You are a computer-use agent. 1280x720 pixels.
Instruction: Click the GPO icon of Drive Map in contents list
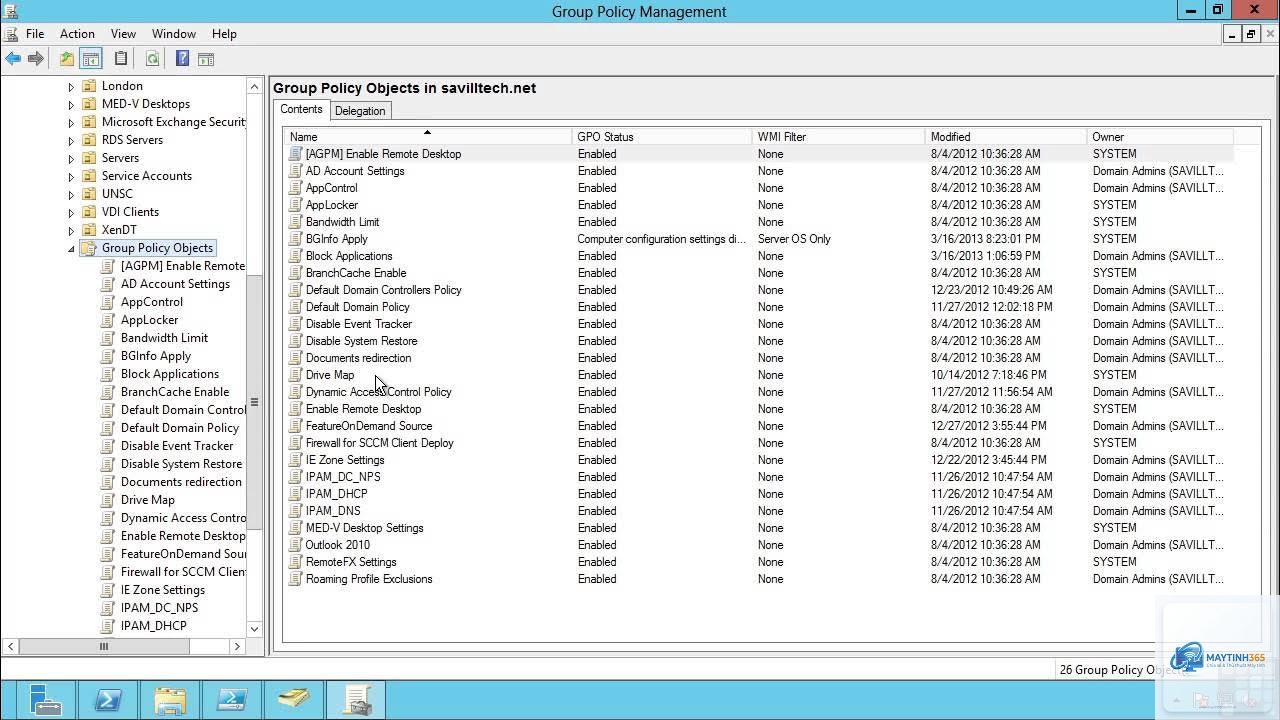coord(295,375)
